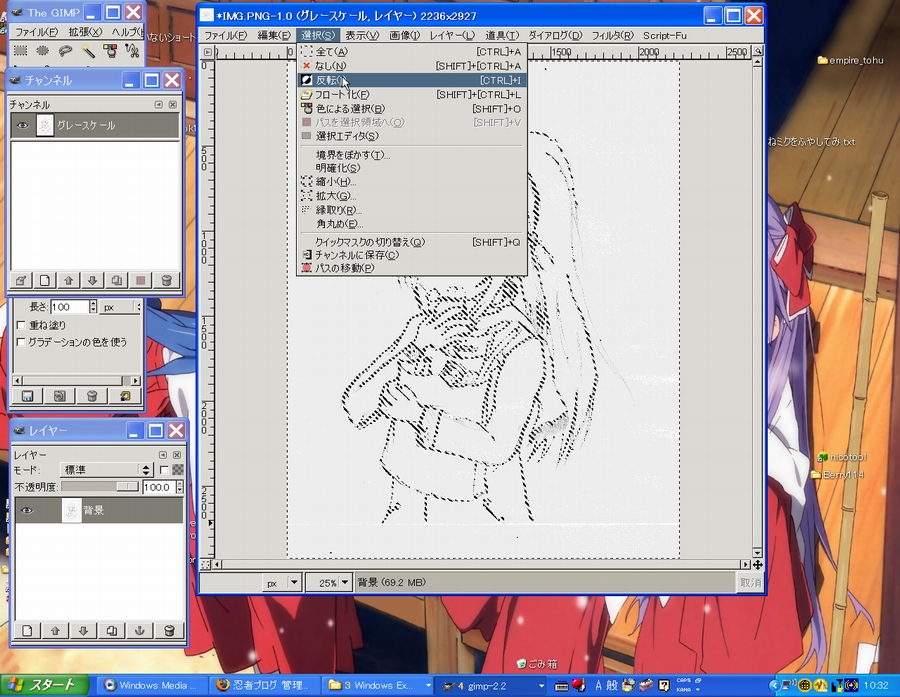Click the tool options horizontal scrollbar
Viewport: 900px width, 697px height.
tap(76, 381)
